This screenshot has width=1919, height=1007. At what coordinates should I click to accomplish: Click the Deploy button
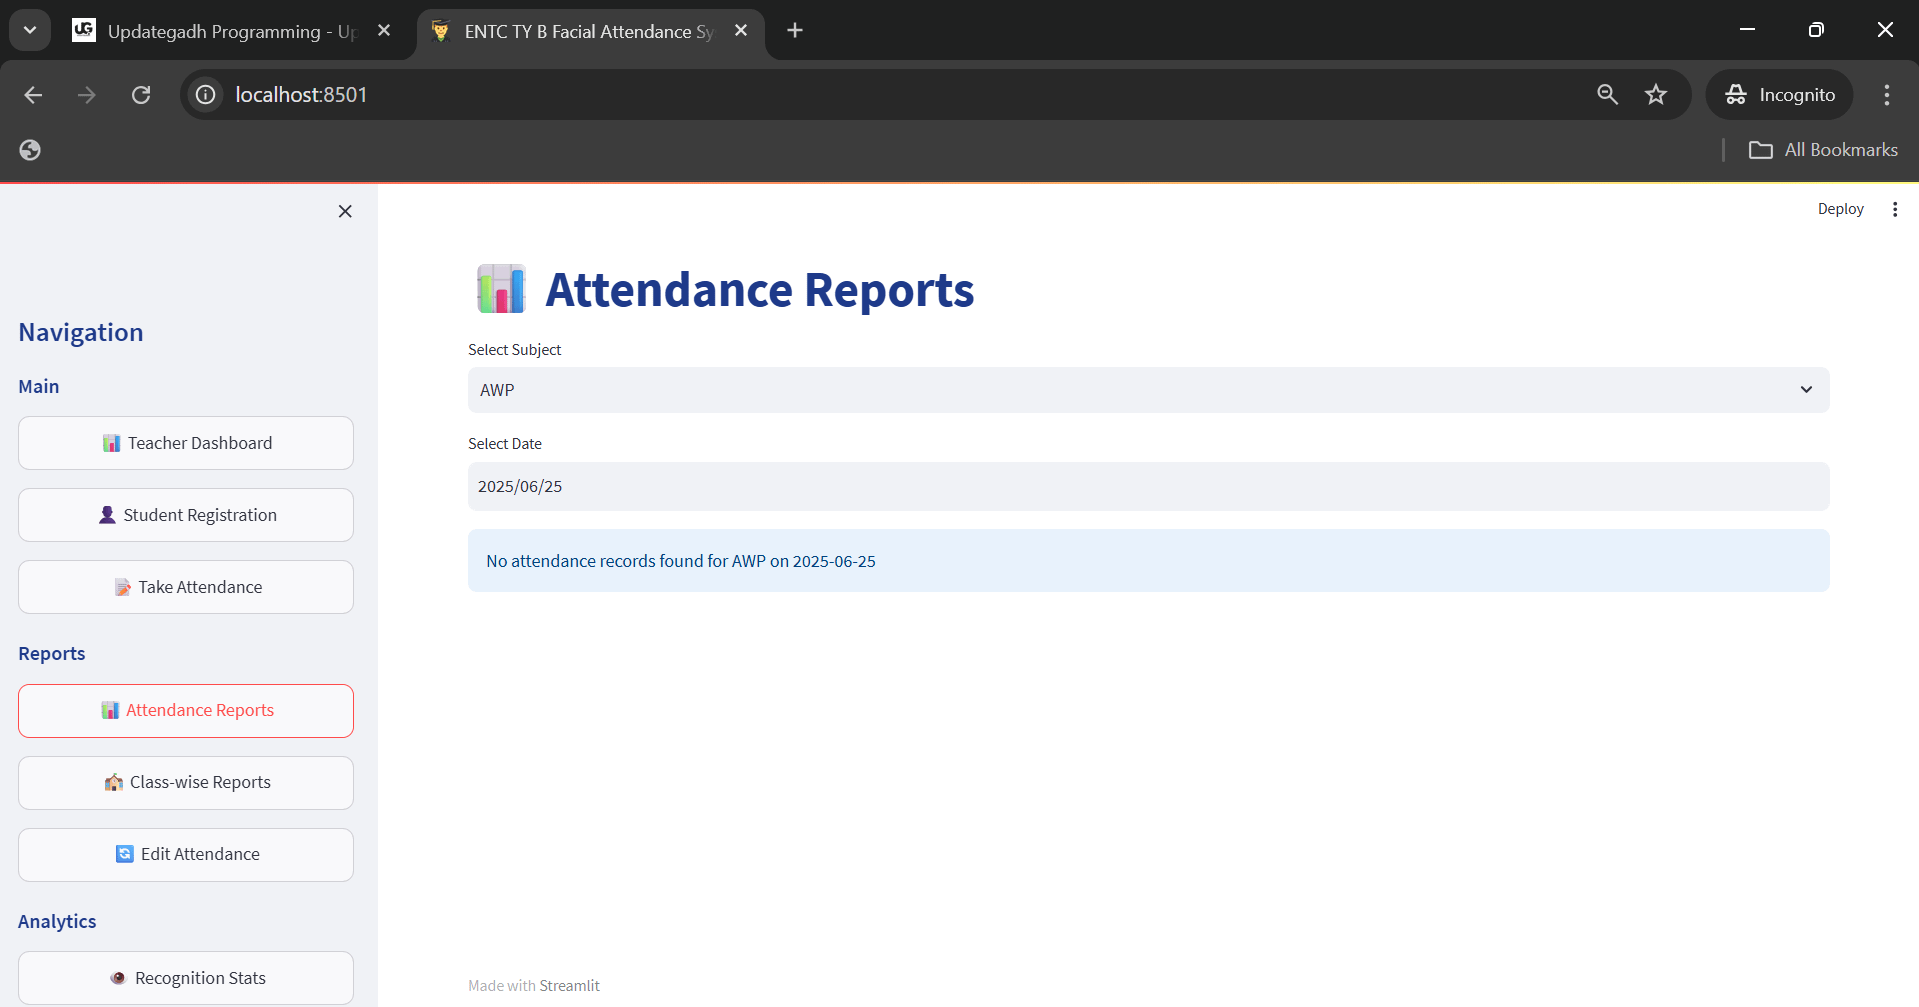point(1840,209)
